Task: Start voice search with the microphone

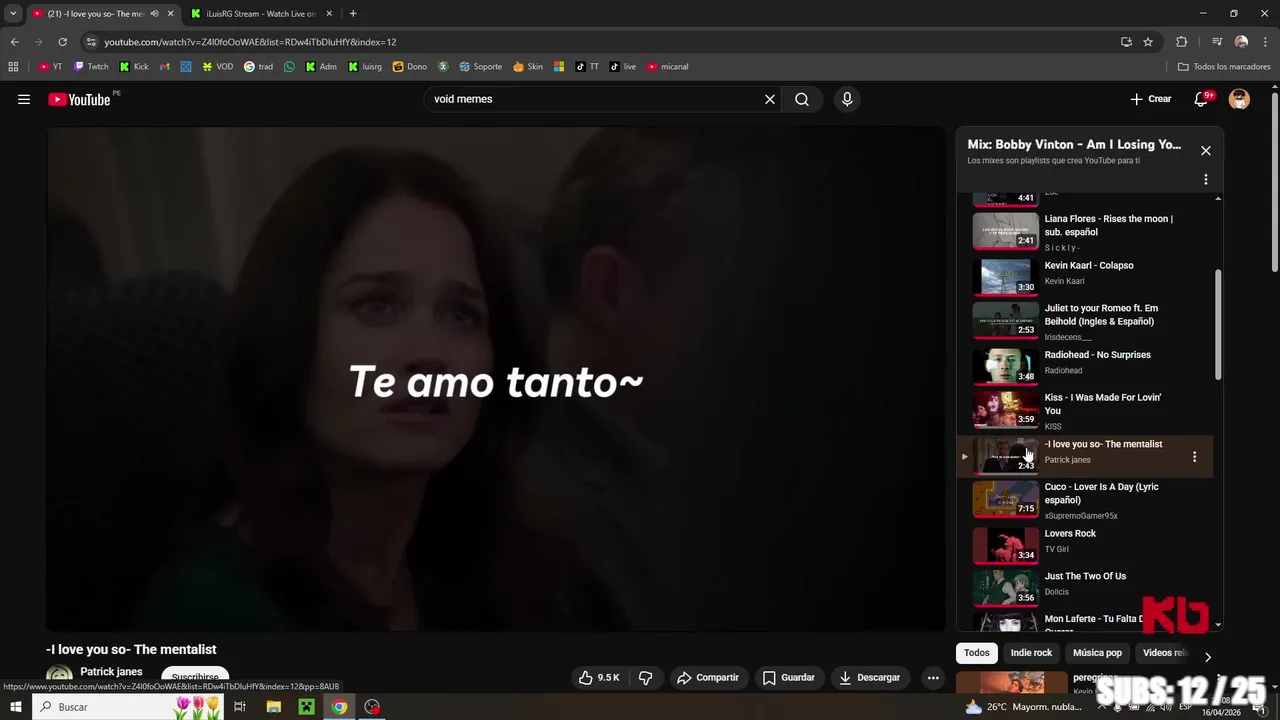Action: click(x=847, y=99)
